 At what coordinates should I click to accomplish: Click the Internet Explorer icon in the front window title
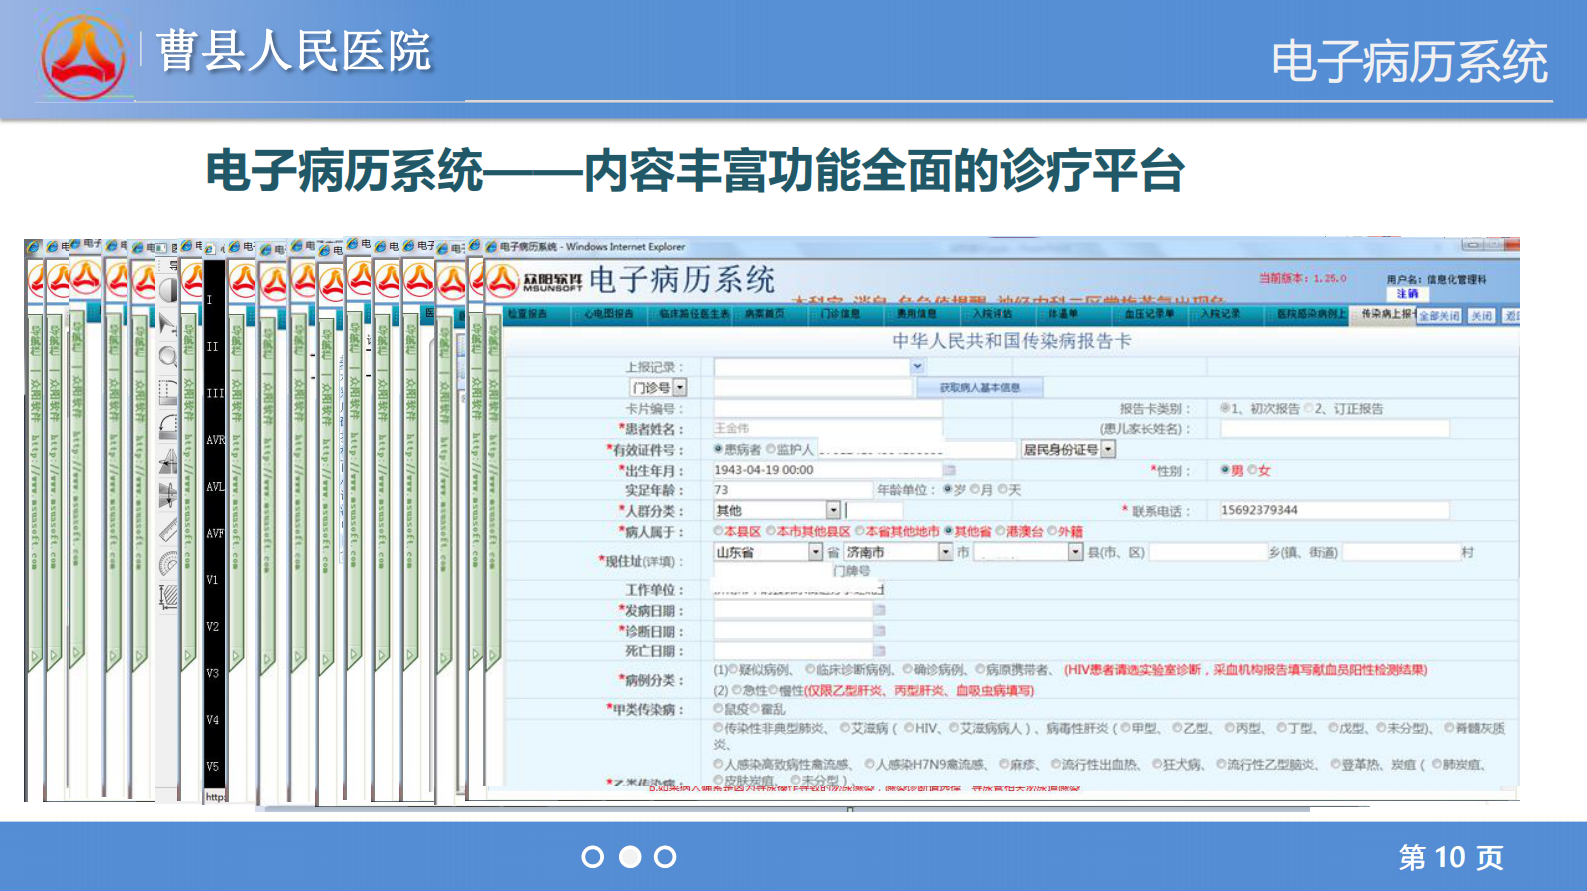coord(491,246)
